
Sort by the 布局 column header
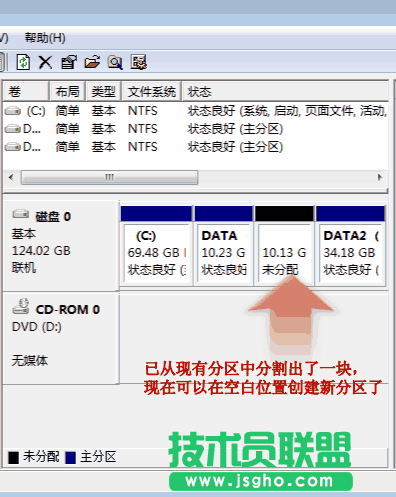pos(68,91)
